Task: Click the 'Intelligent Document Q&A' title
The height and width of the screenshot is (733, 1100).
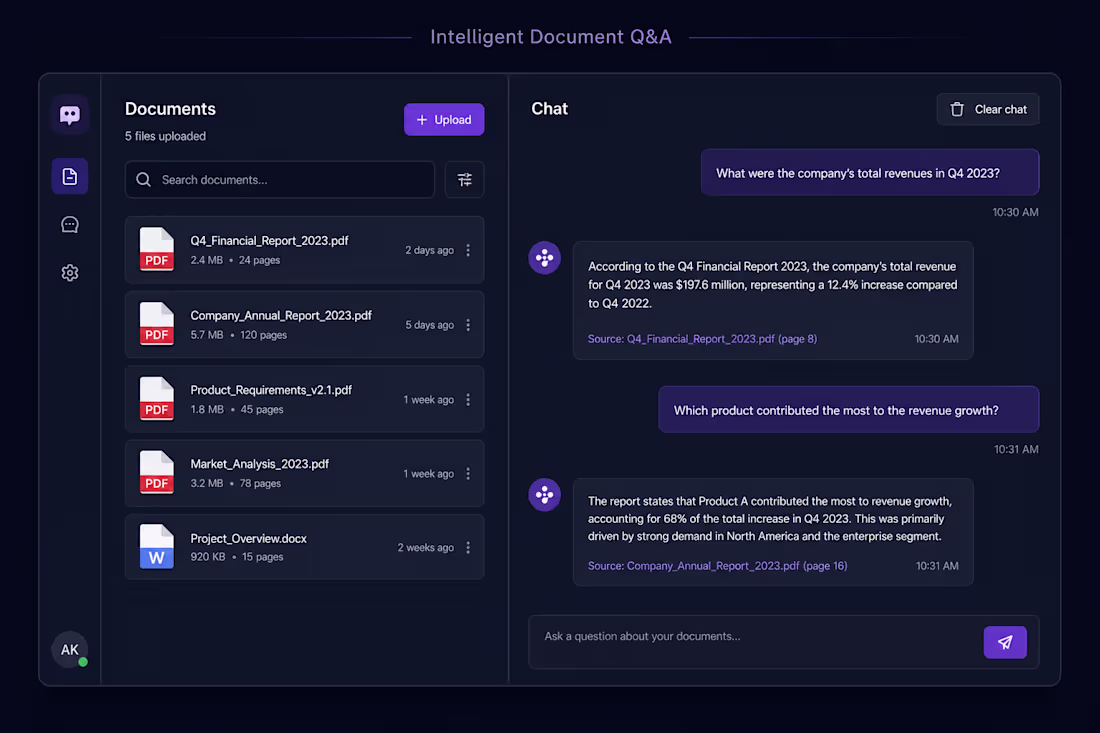Action: click(x=551, y=36)
